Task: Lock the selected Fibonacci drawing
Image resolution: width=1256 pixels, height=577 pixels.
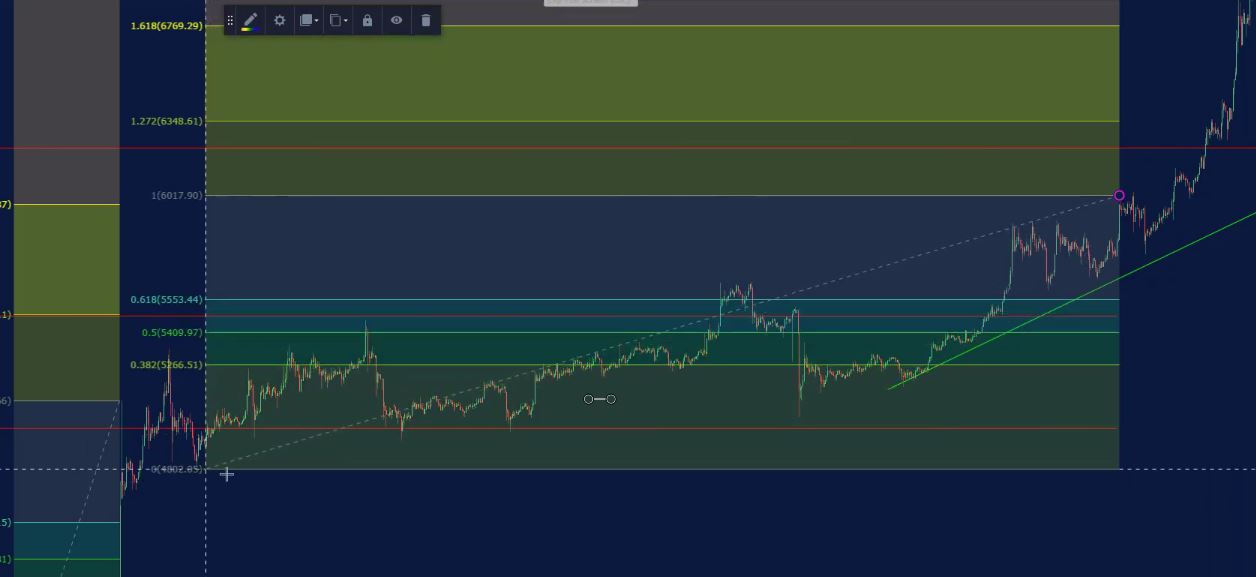Action: [x=367, y=20]
